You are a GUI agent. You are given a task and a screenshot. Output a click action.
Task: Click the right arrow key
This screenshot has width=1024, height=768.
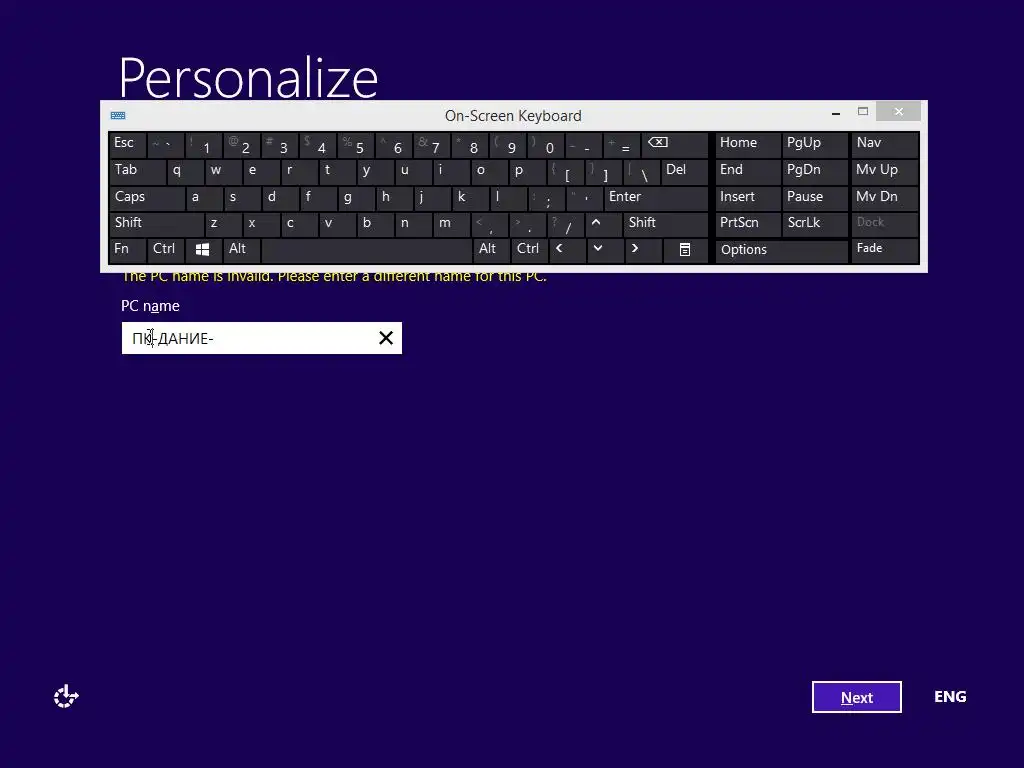point(642,250)
